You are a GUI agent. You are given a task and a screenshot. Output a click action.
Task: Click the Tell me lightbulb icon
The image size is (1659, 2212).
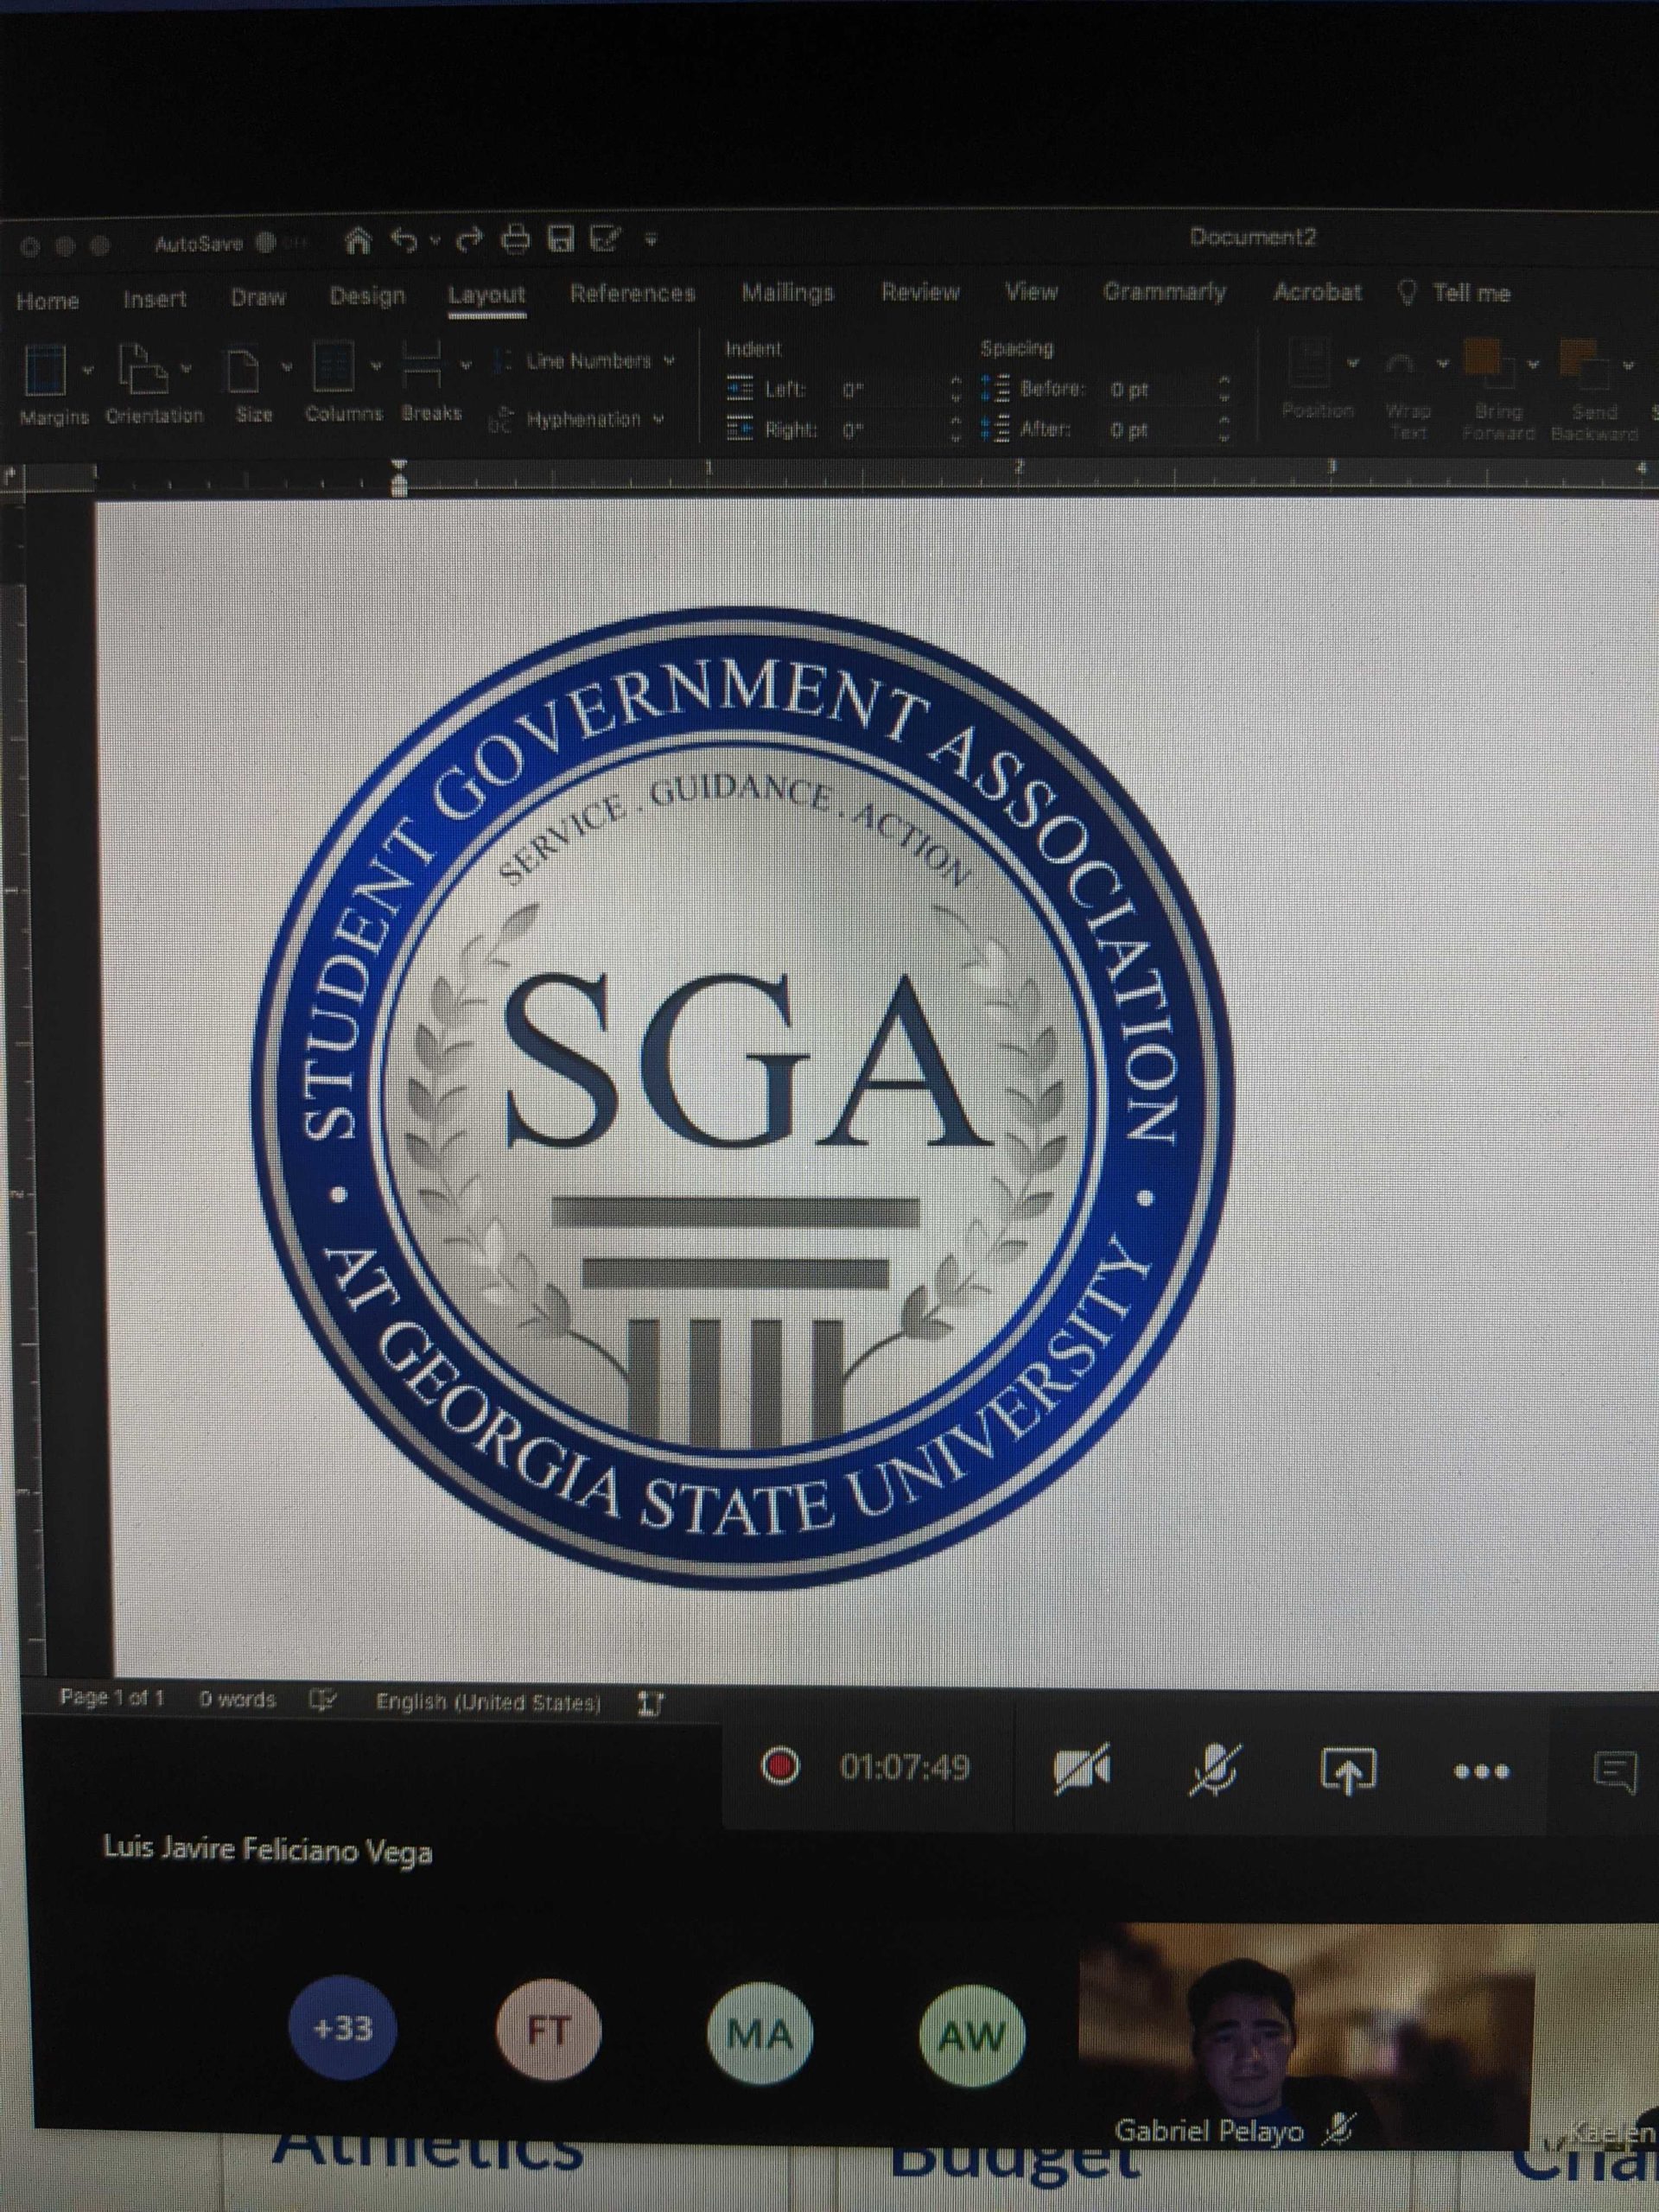[x=1407, y=293]
